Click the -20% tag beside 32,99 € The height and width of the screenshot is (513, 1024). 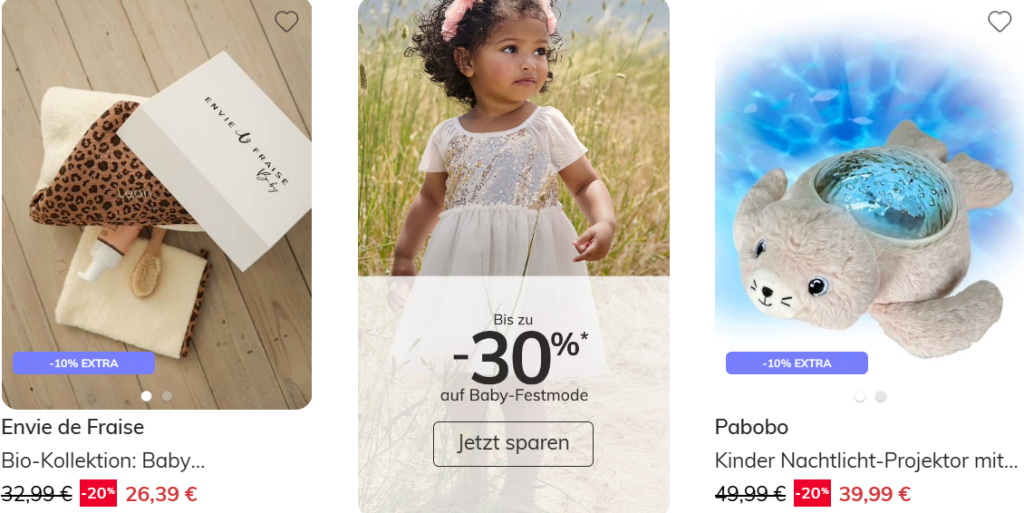pos(98,493)
